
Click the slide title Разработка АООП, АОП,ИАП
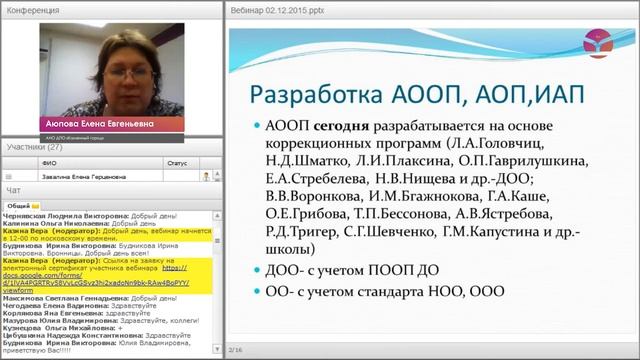click(x=417, y=94)
